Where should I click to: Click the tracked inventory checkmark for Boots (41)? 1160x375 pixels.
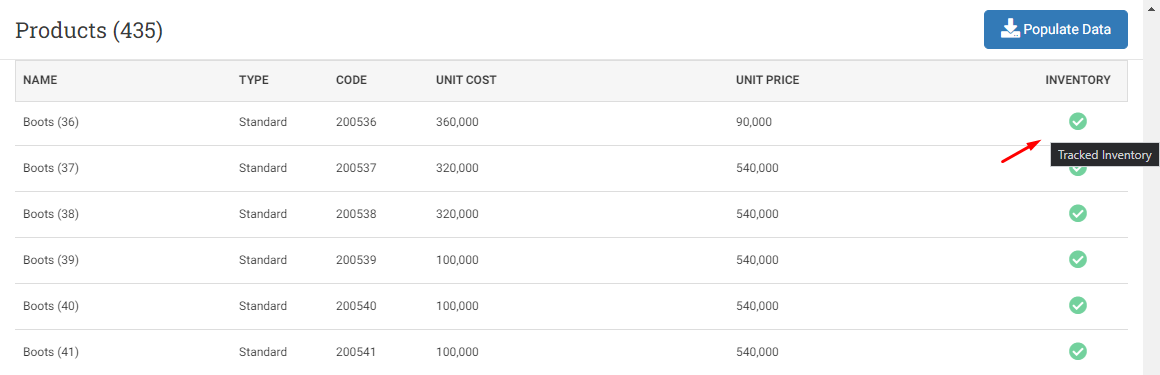tap(1078, 351)
